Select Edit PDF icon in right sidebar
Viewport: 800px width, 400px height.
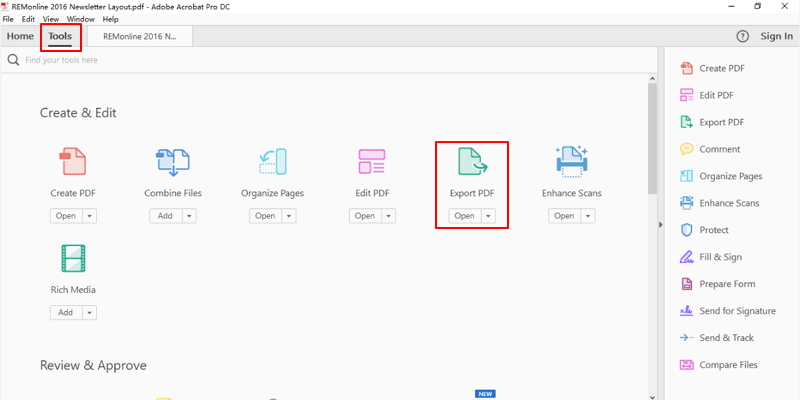tap(687, 95)
